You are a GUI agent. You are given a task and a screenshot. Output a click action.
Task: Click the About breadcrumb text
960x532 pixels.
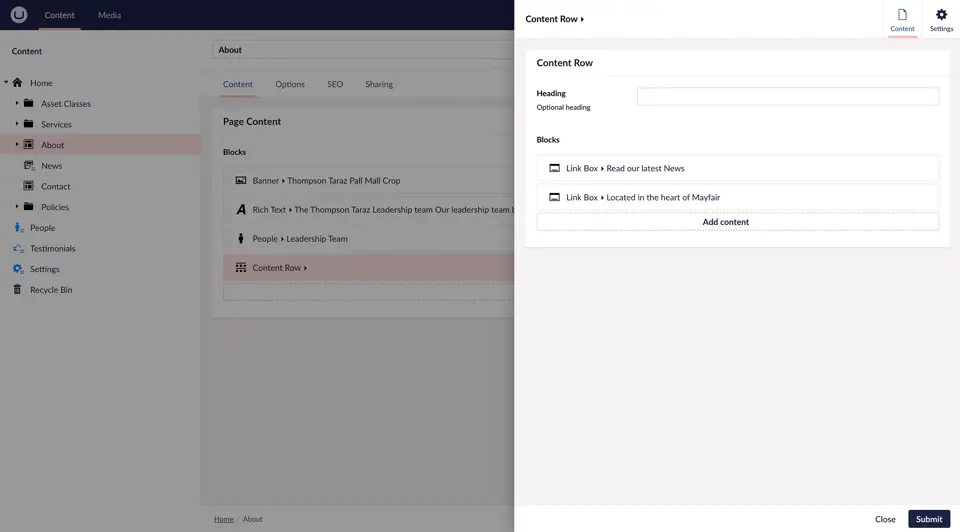click(252, 519)
